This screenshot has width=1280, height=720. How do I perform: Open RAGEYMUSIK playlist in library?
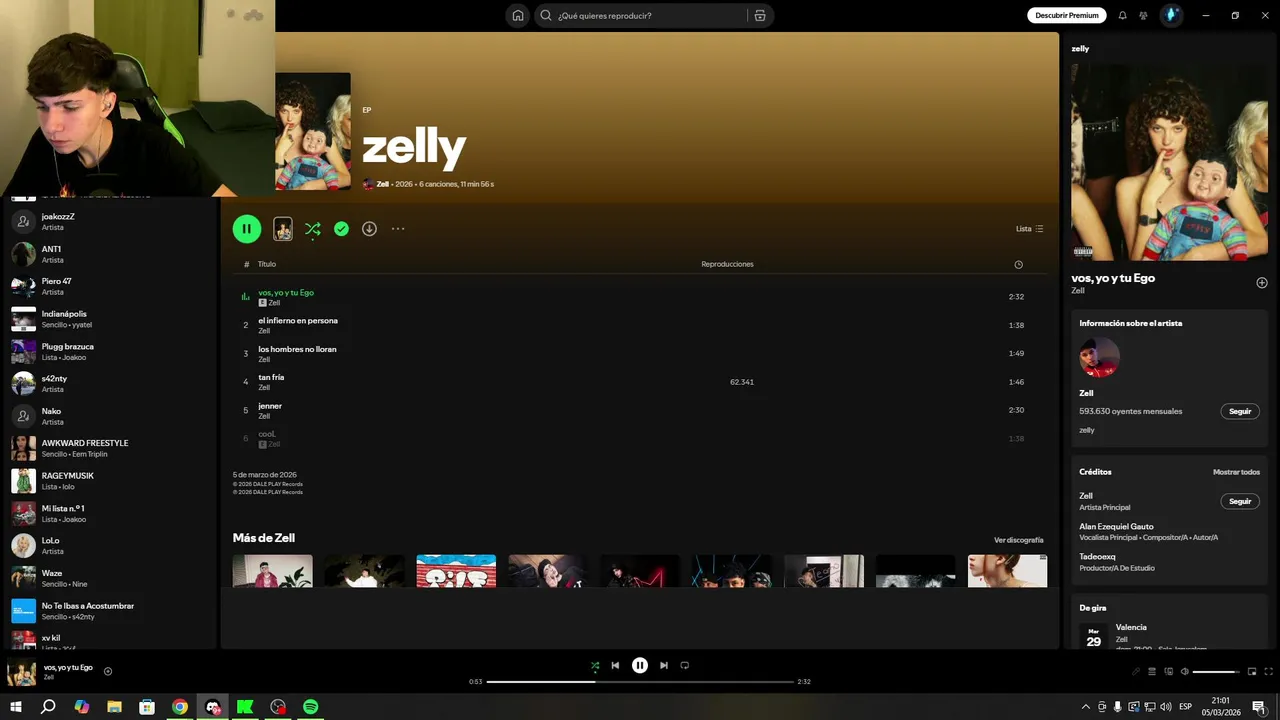pos(110,481)
